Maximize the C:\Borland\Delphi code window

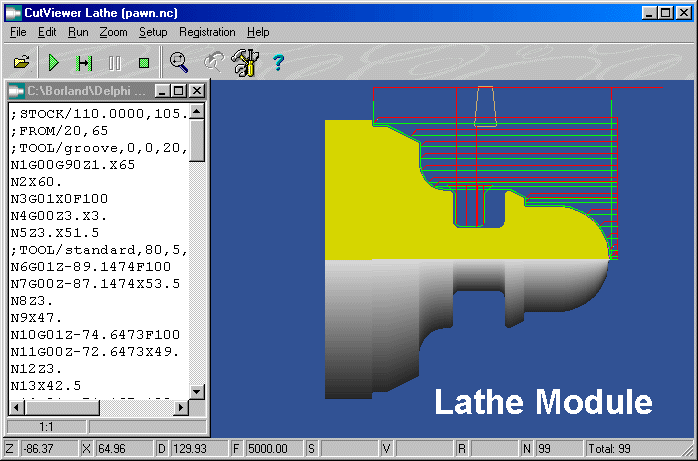pos(179,91)
